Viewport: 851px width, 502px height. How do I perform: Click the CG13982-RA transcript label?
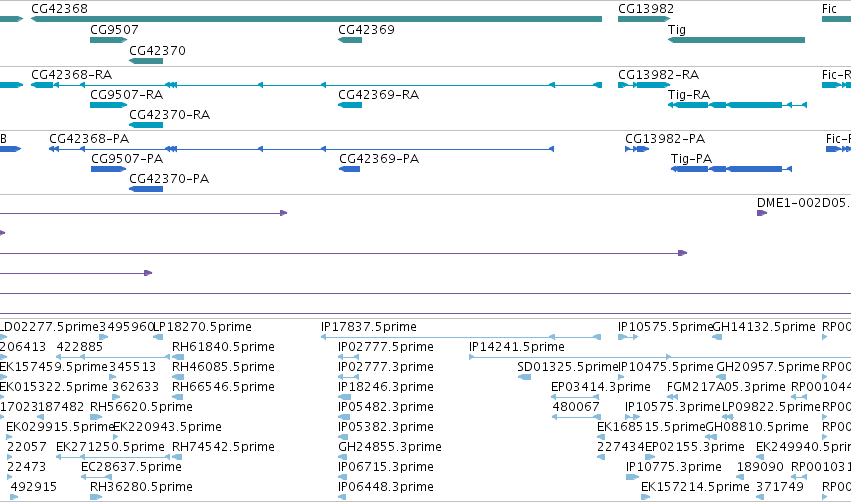[658, 74]
